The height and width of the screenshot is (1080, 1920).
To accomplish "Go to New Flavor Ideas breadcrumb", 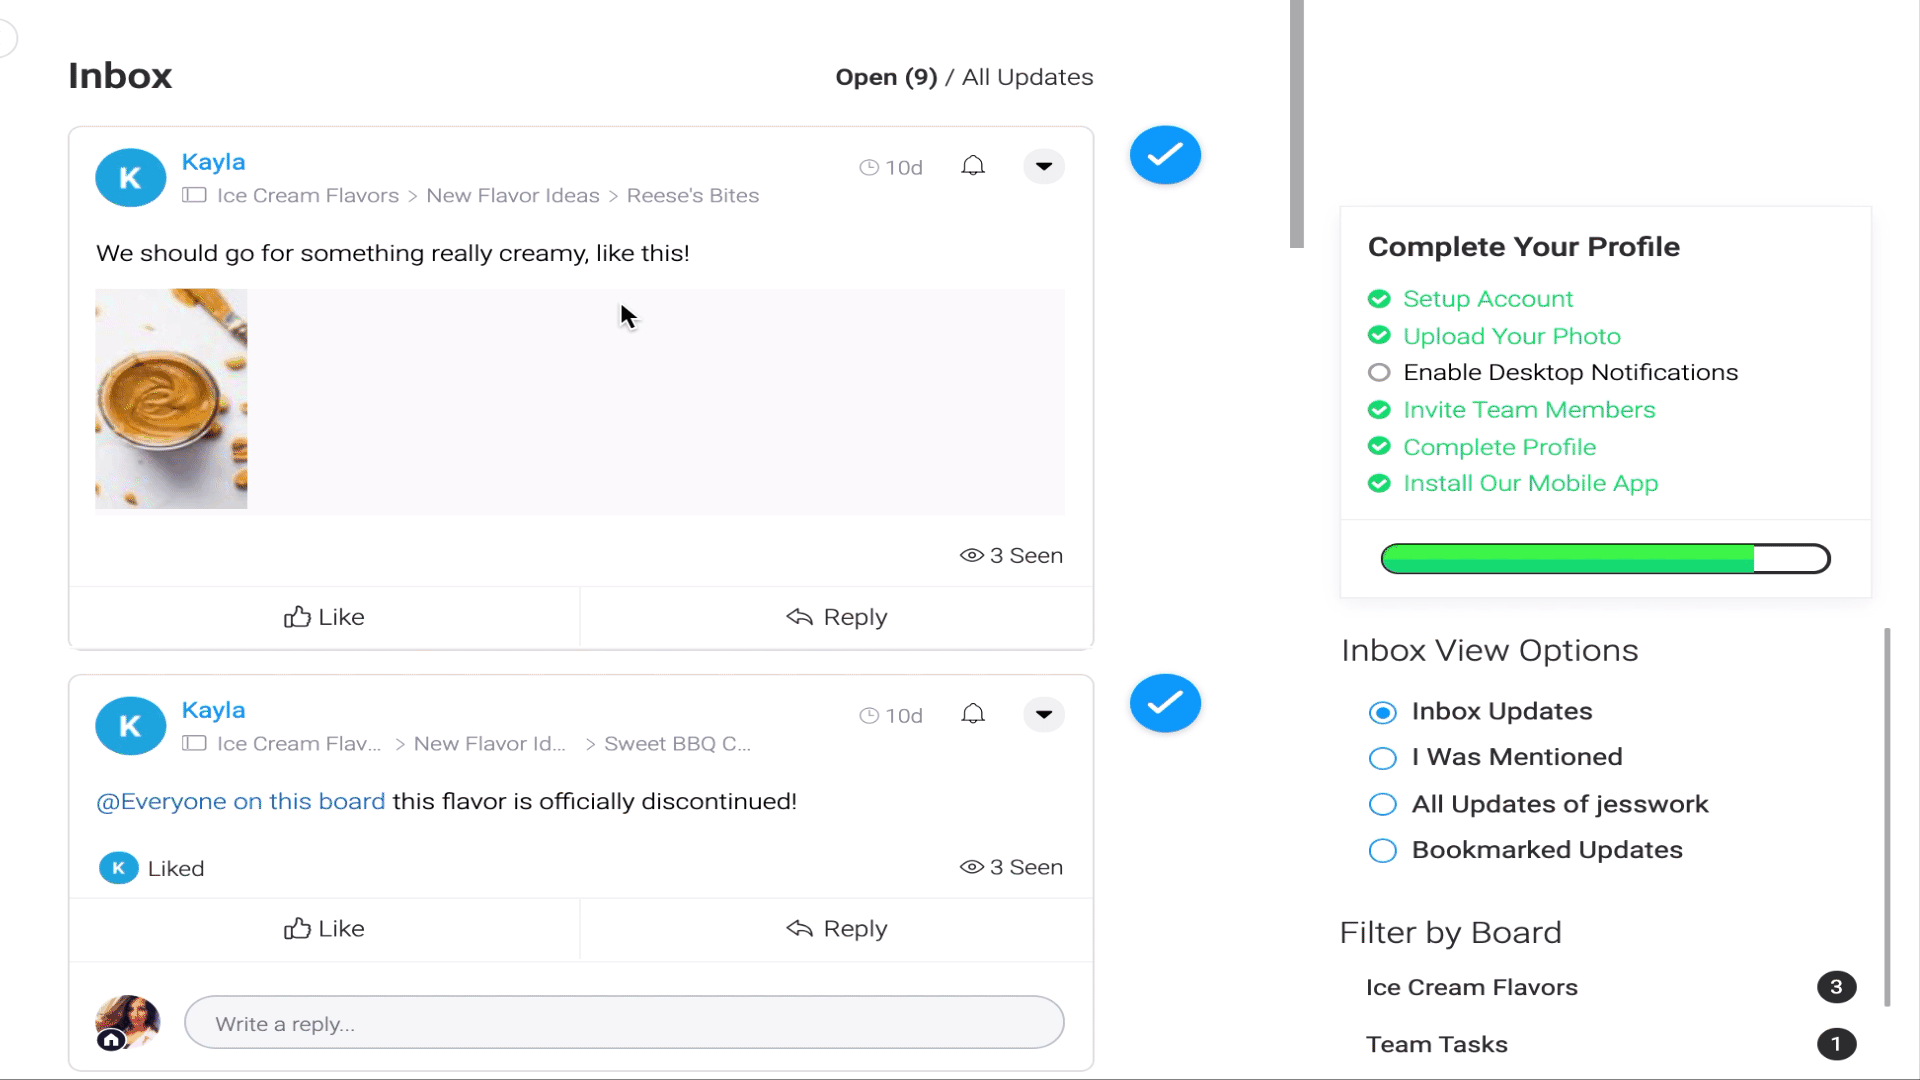I will (513, 195).
